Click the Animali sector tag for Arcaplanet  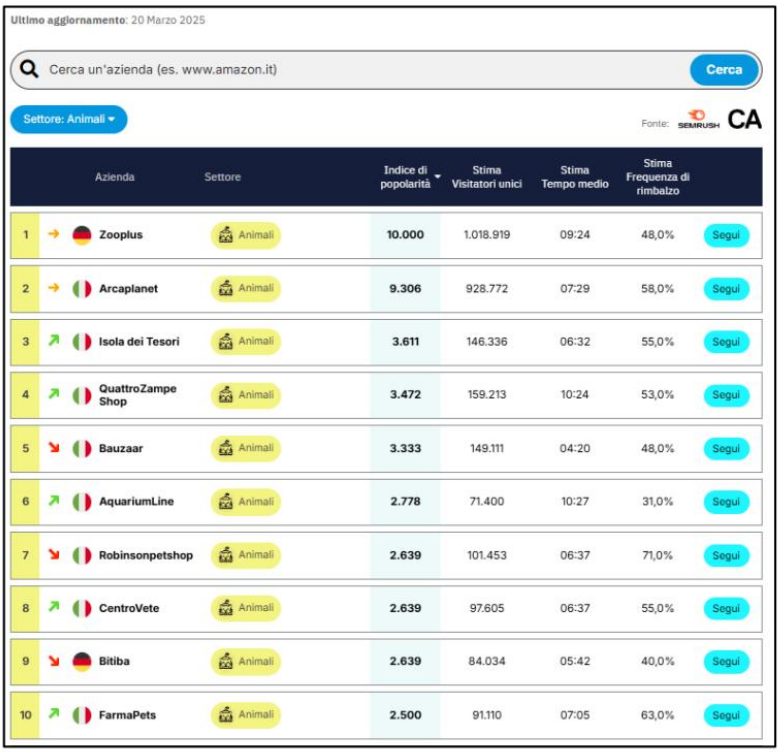[x=246, y=288]
